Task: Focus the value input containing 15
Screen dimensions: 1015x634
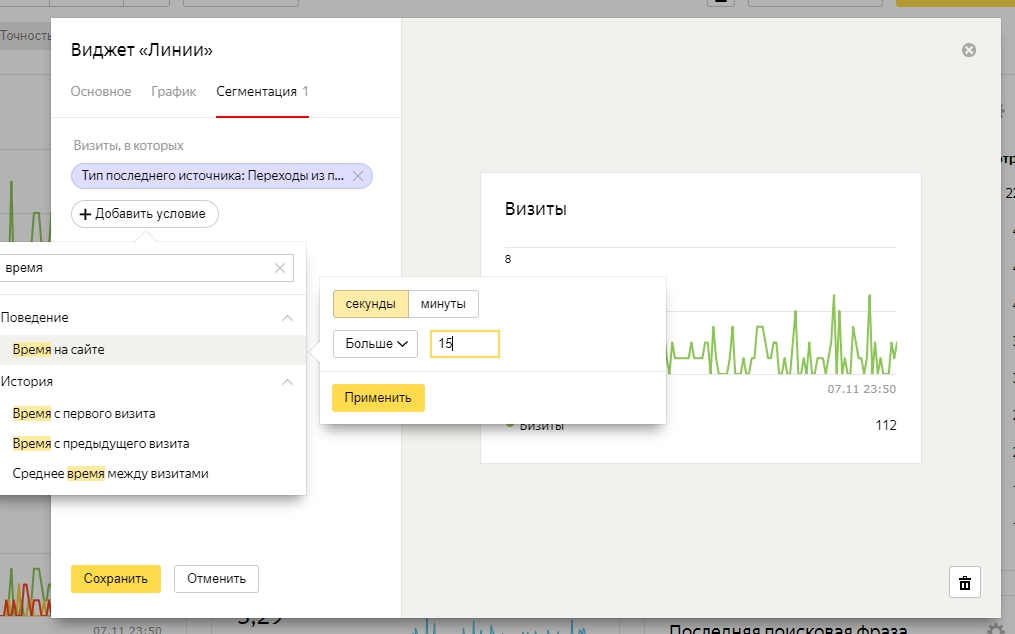Action: pos(464,344)
